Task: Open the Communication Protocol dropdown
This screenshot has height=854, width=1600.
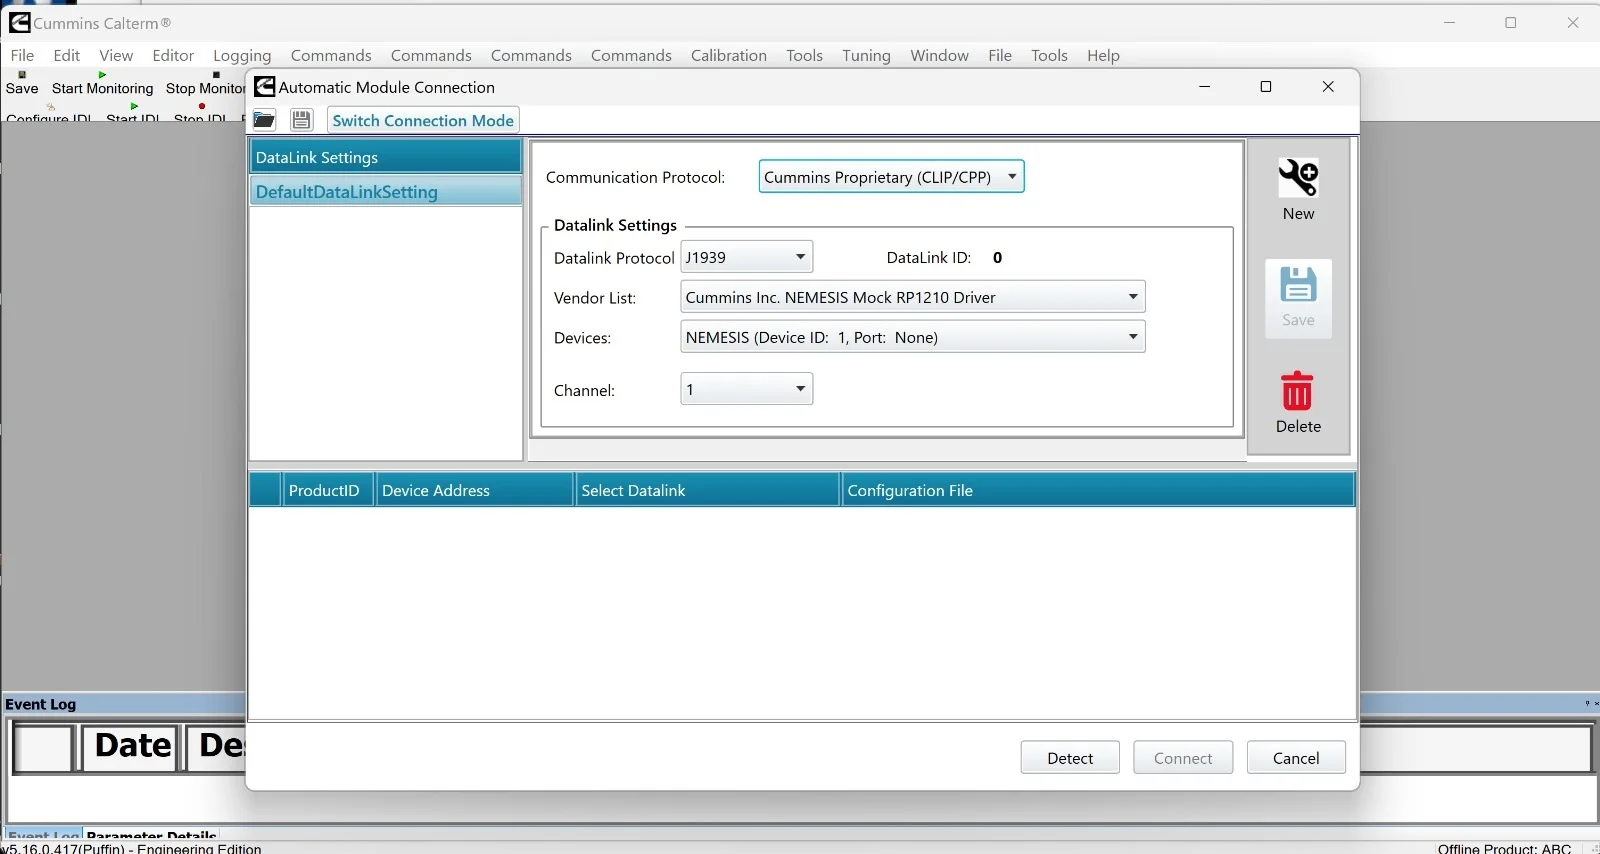Action: (x=891, y=177)
